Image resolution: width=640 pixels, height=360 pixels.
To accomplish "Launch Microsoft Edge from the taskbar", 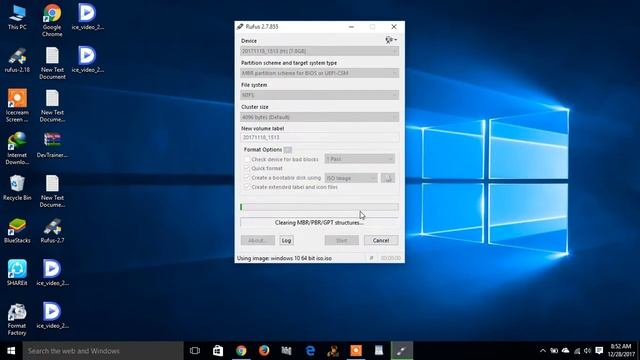I will tap(310, 351).
